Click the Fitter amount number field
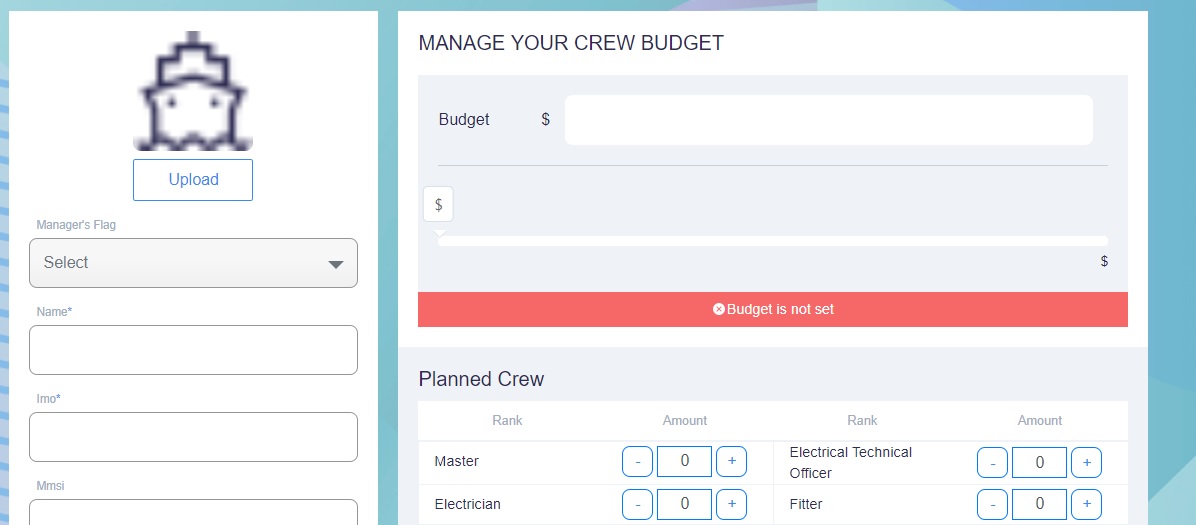 coord(1039,504)
